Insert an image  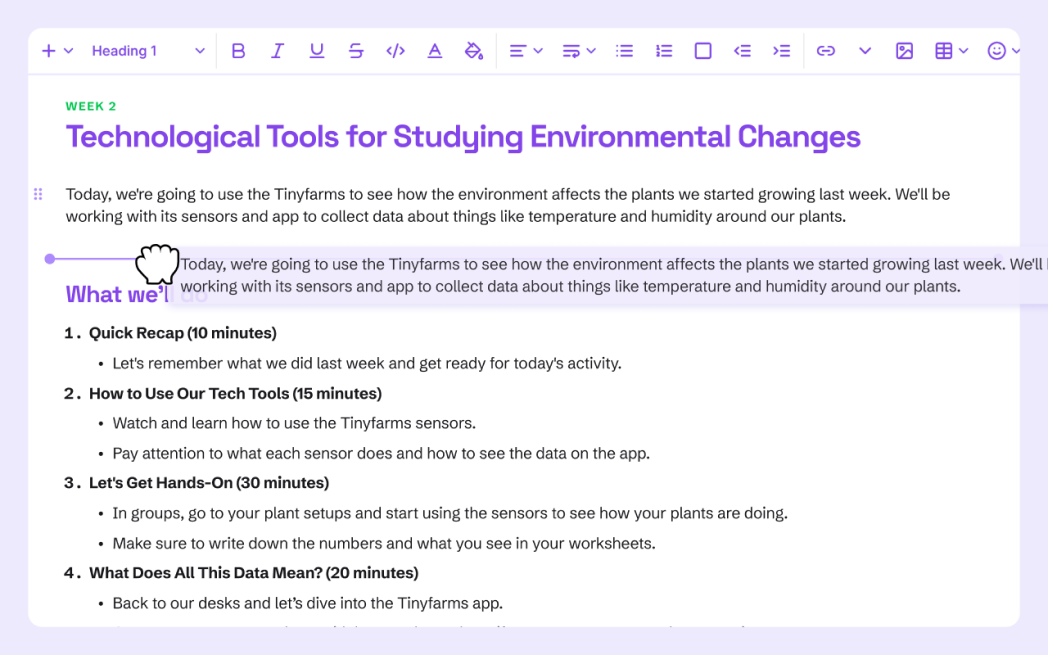tap(904, 50)
